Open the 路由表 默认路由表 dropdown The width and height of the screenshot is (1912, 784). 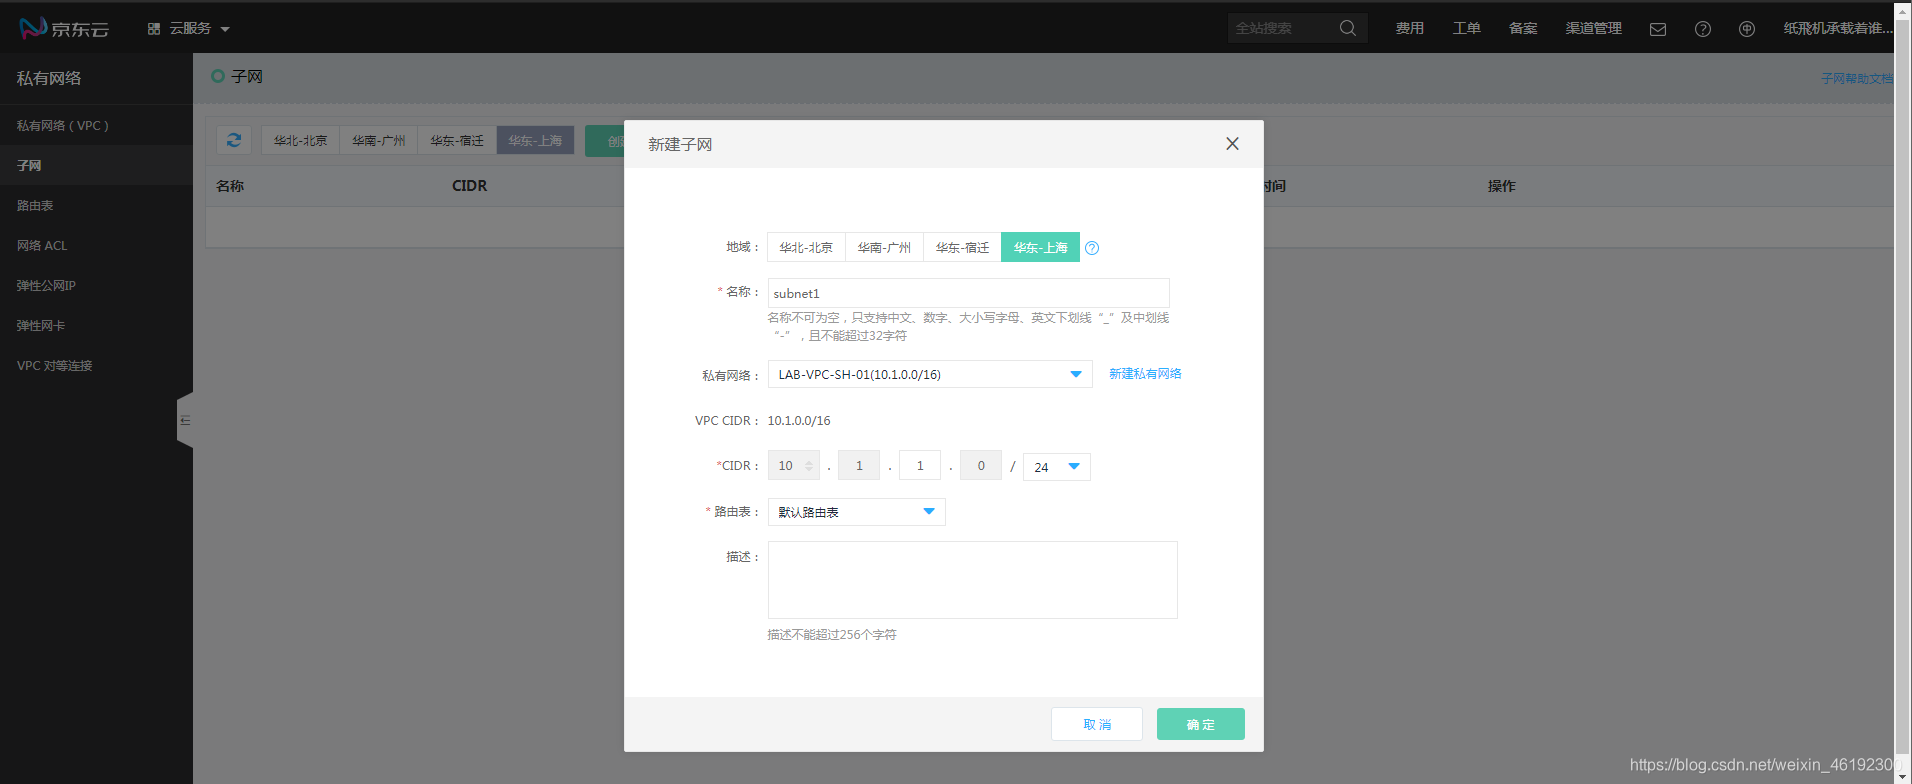[856, 512]
